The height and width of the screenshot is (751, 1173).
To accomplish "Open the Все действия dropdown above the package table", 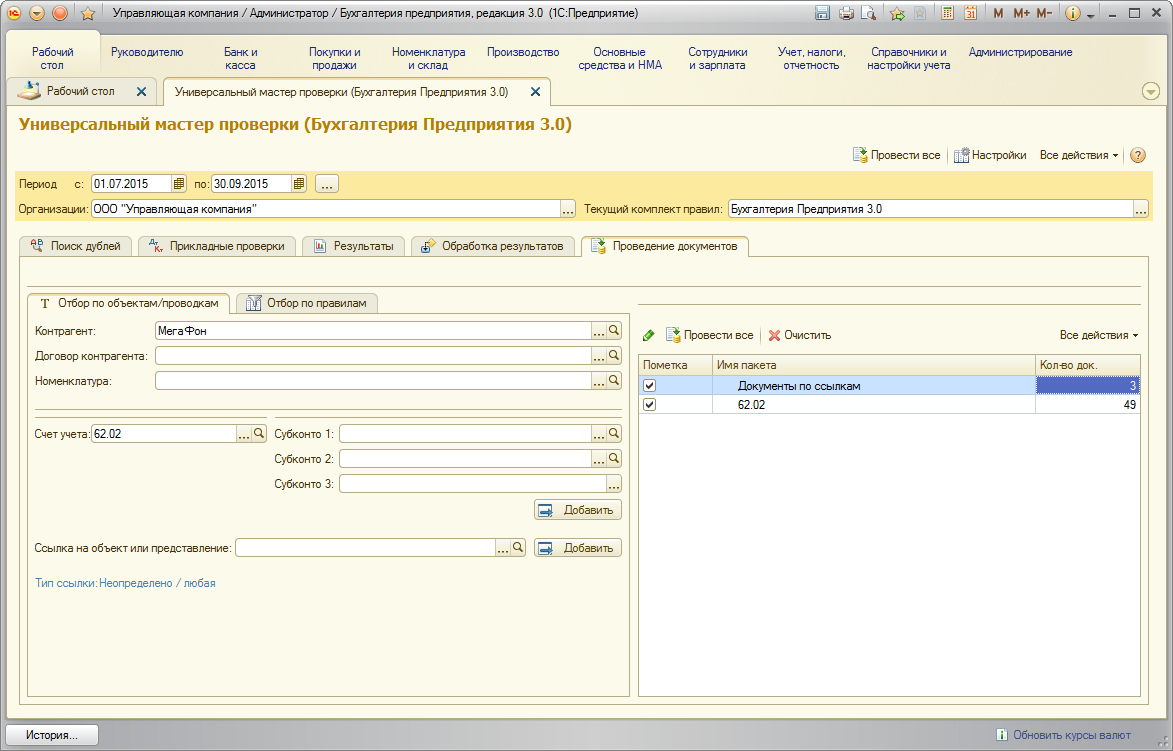I will [x=1099, y=335].
